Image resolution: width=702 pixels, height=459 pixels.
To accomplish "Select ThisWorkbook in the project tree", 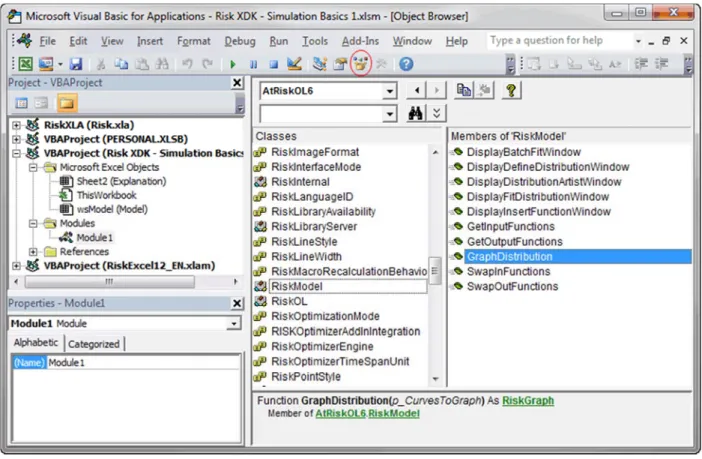I will point(107,195).
